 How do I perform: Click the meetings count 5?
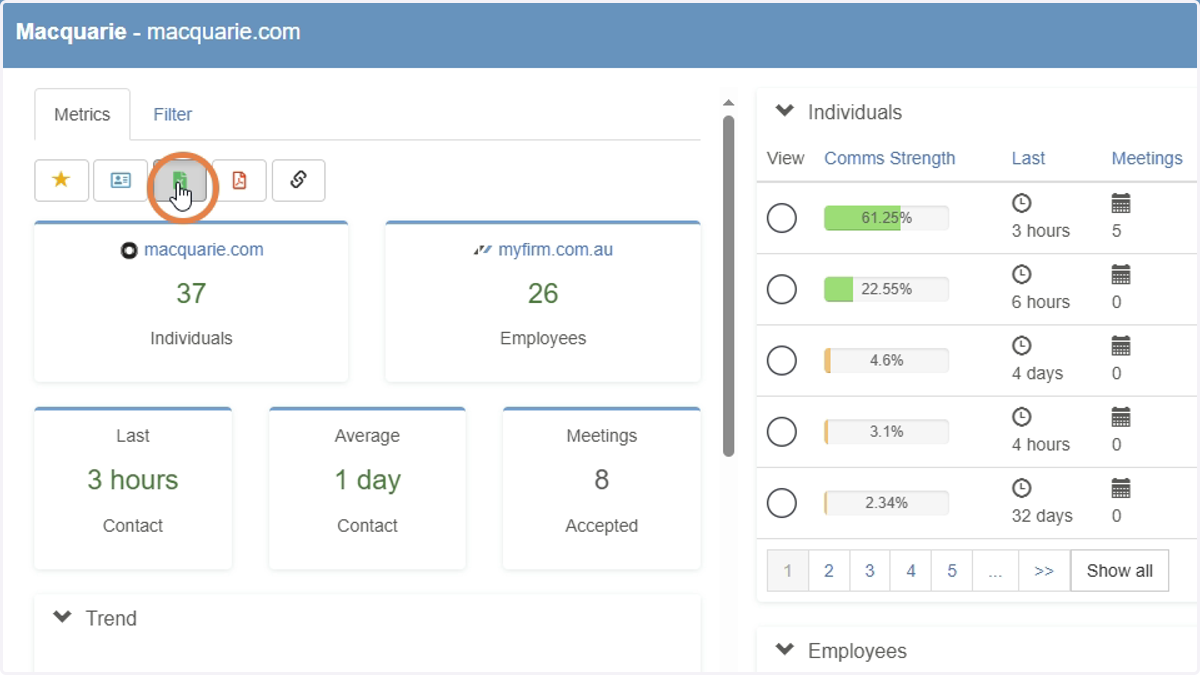tap(1117, 231)
